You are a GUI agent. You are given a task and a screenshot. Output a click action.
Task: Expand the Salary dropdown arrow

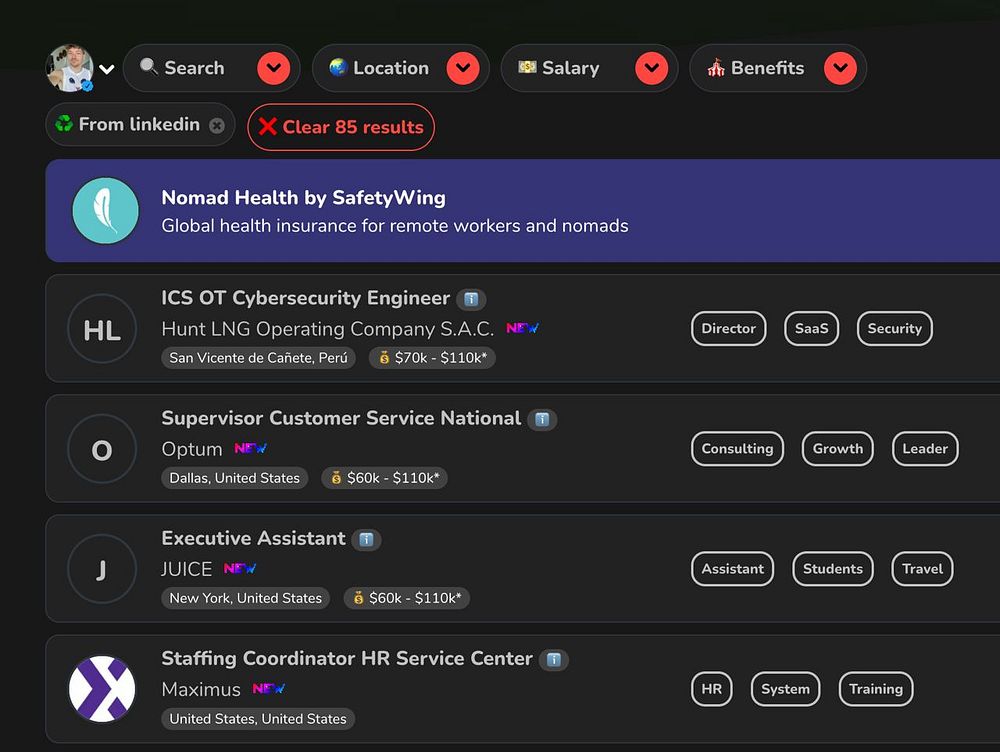[652, 68]
